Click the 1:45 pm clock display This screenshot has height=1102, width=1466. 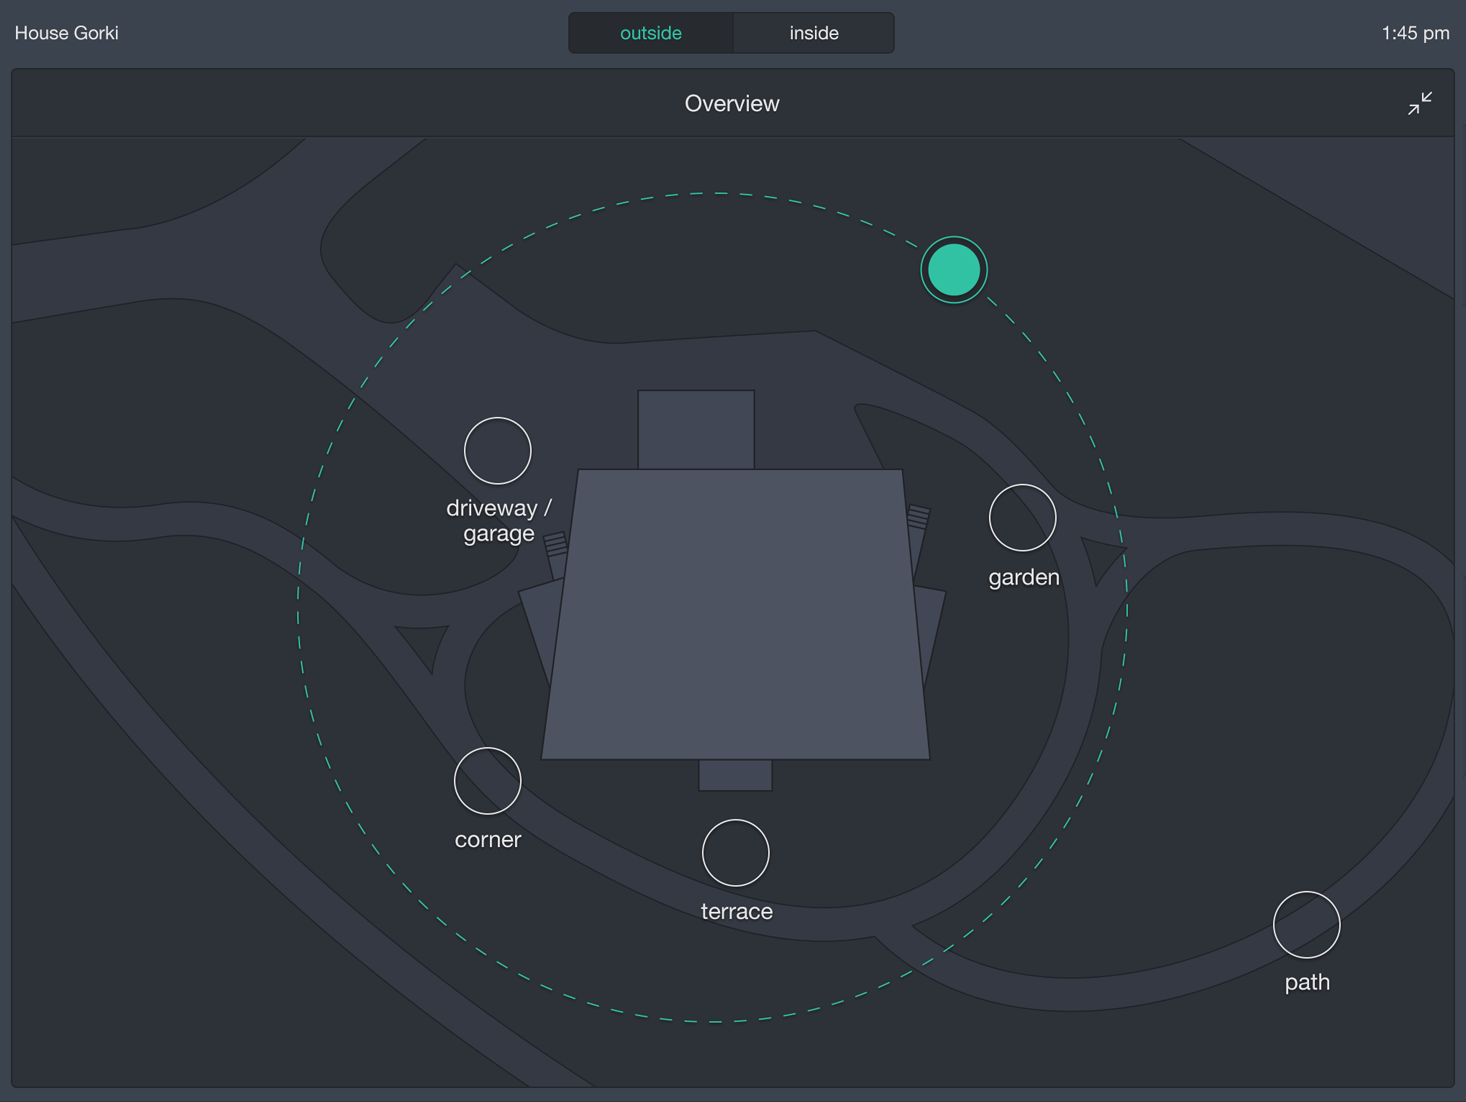(x=1415, y=33)
